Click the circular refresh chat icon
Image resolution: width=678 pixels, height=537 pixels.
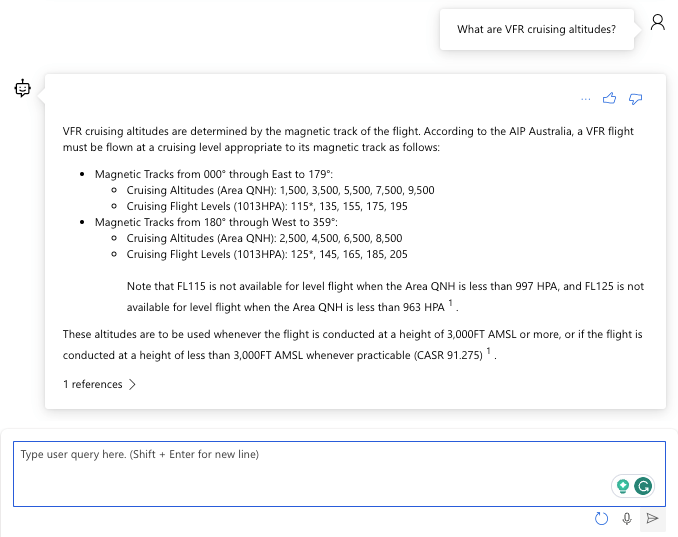(x=601, y=518)
